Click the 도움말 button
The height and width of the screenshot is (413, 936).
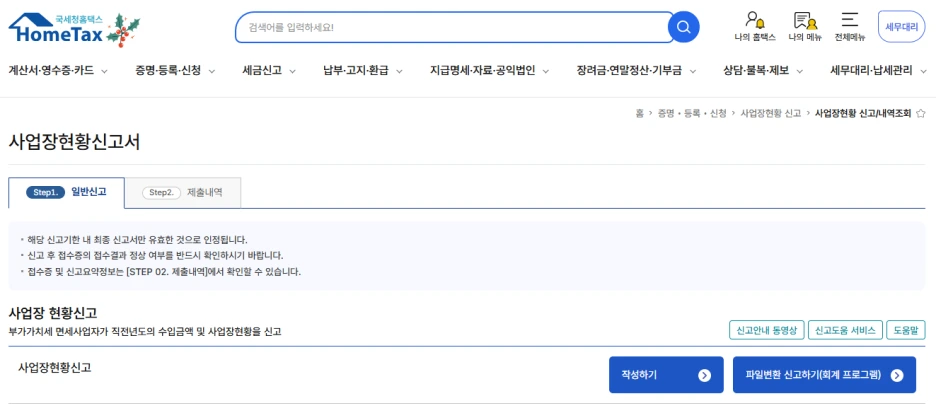click(x=906, y=330)
